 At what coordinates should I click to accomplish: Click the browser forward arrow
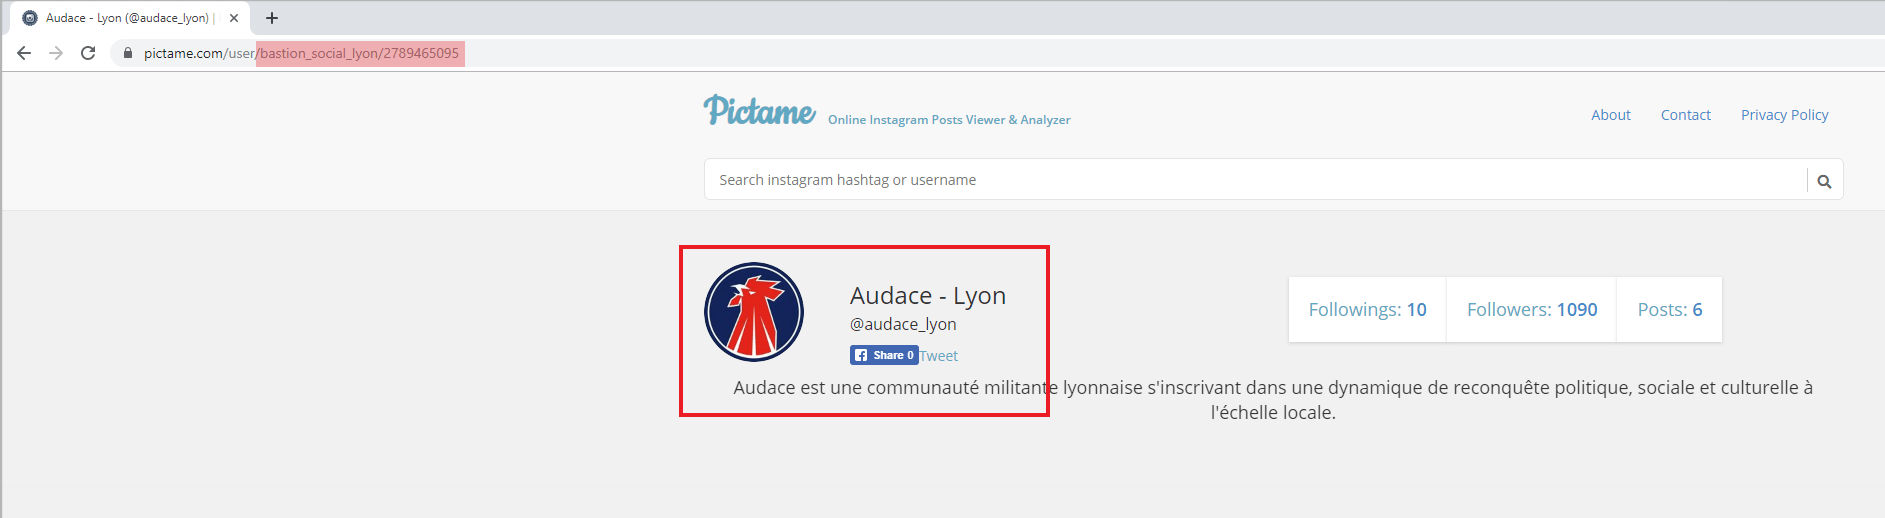[56, 53]
